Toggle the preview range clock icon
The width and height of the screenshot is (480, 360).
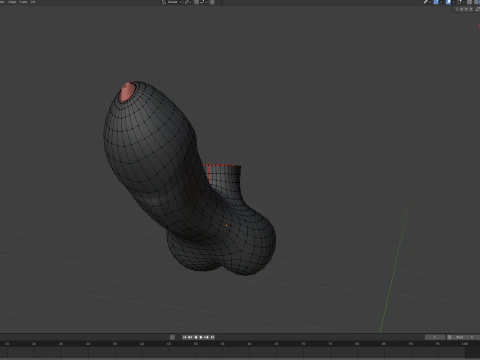(449, 337)
